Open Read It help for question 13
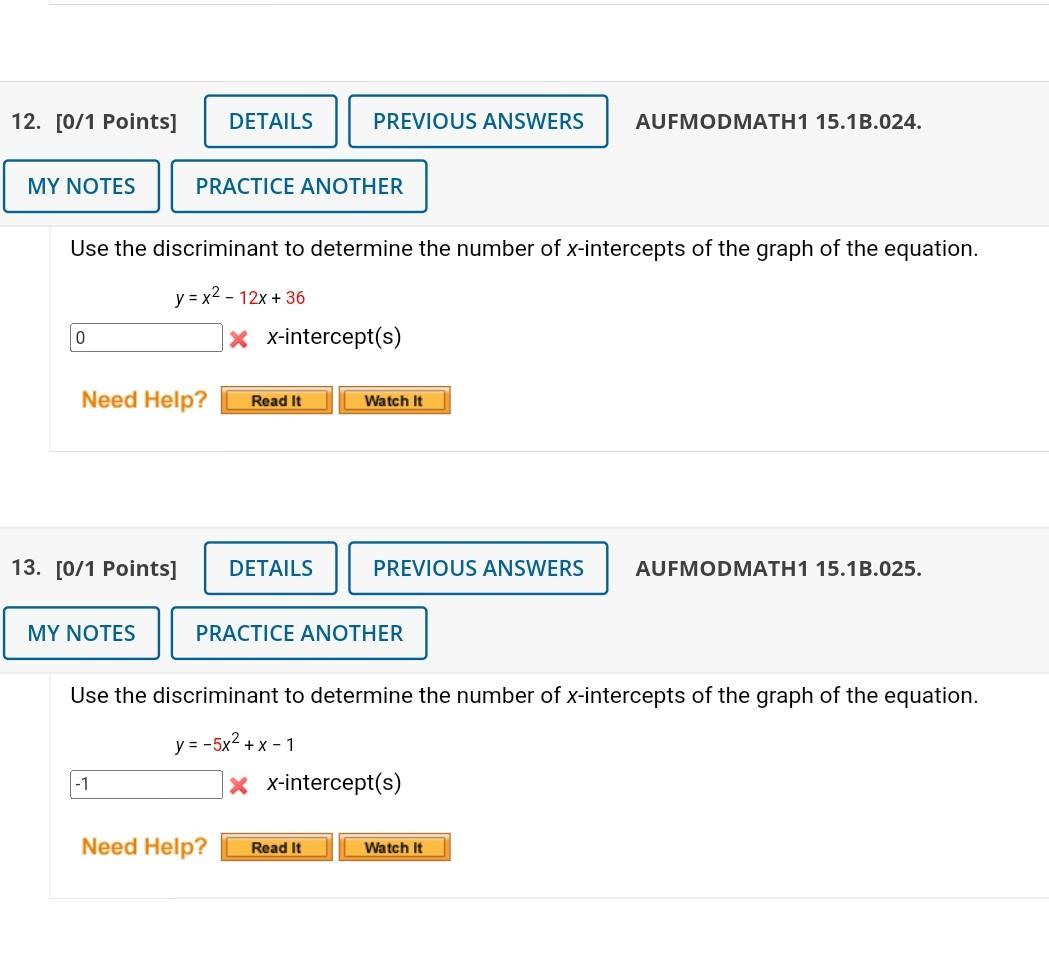 point(276,847)
